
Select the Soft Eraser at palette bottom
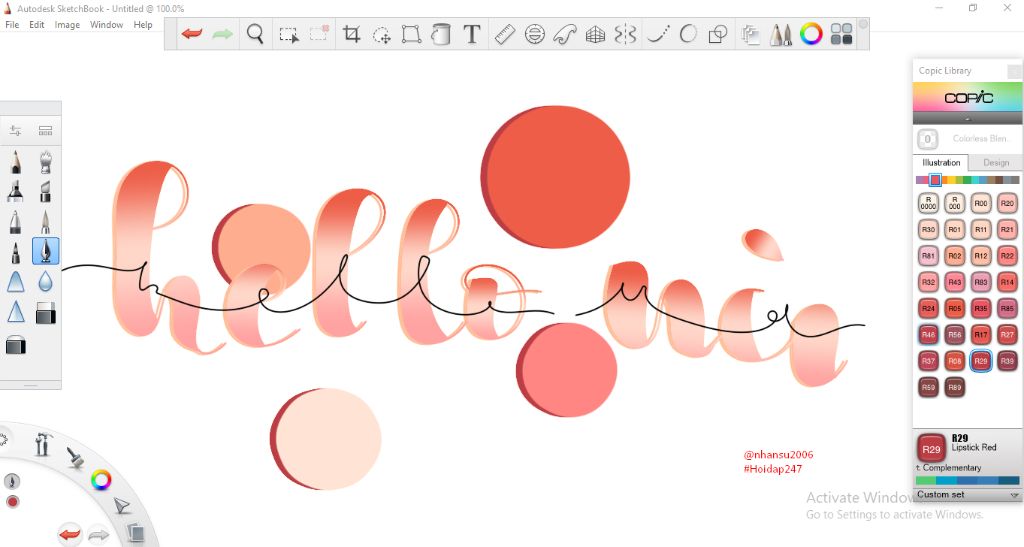pyautogui.click(x=16, y=345)
